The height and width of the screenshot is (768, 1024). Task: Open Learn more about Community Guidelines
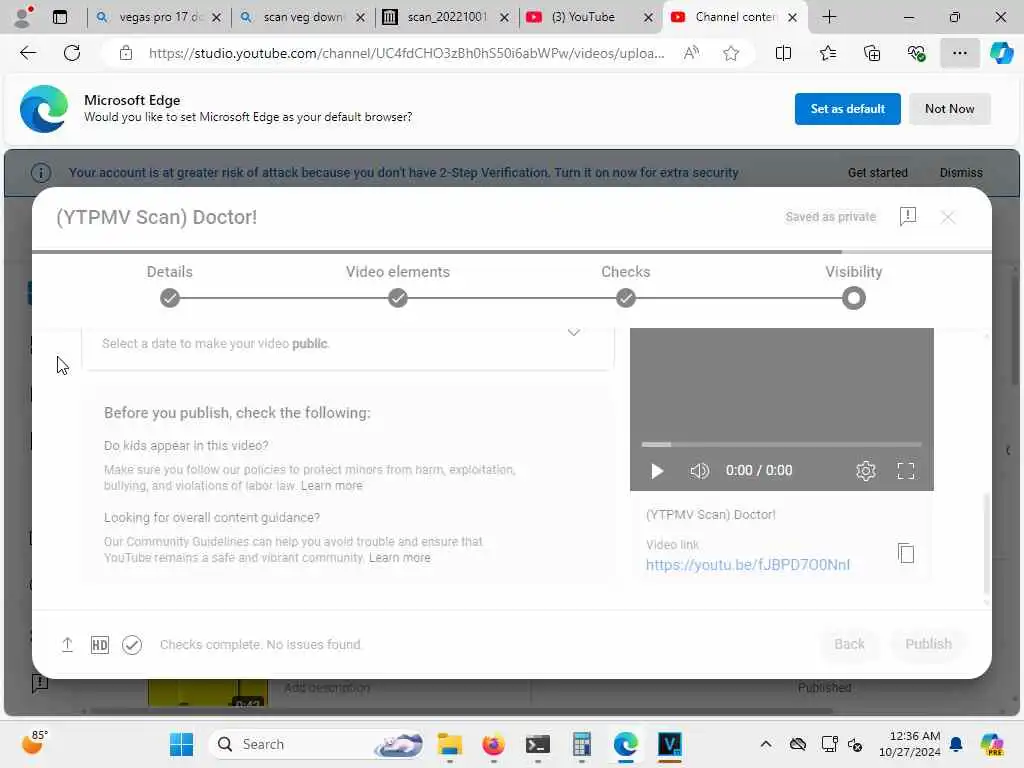click(400, 558)
